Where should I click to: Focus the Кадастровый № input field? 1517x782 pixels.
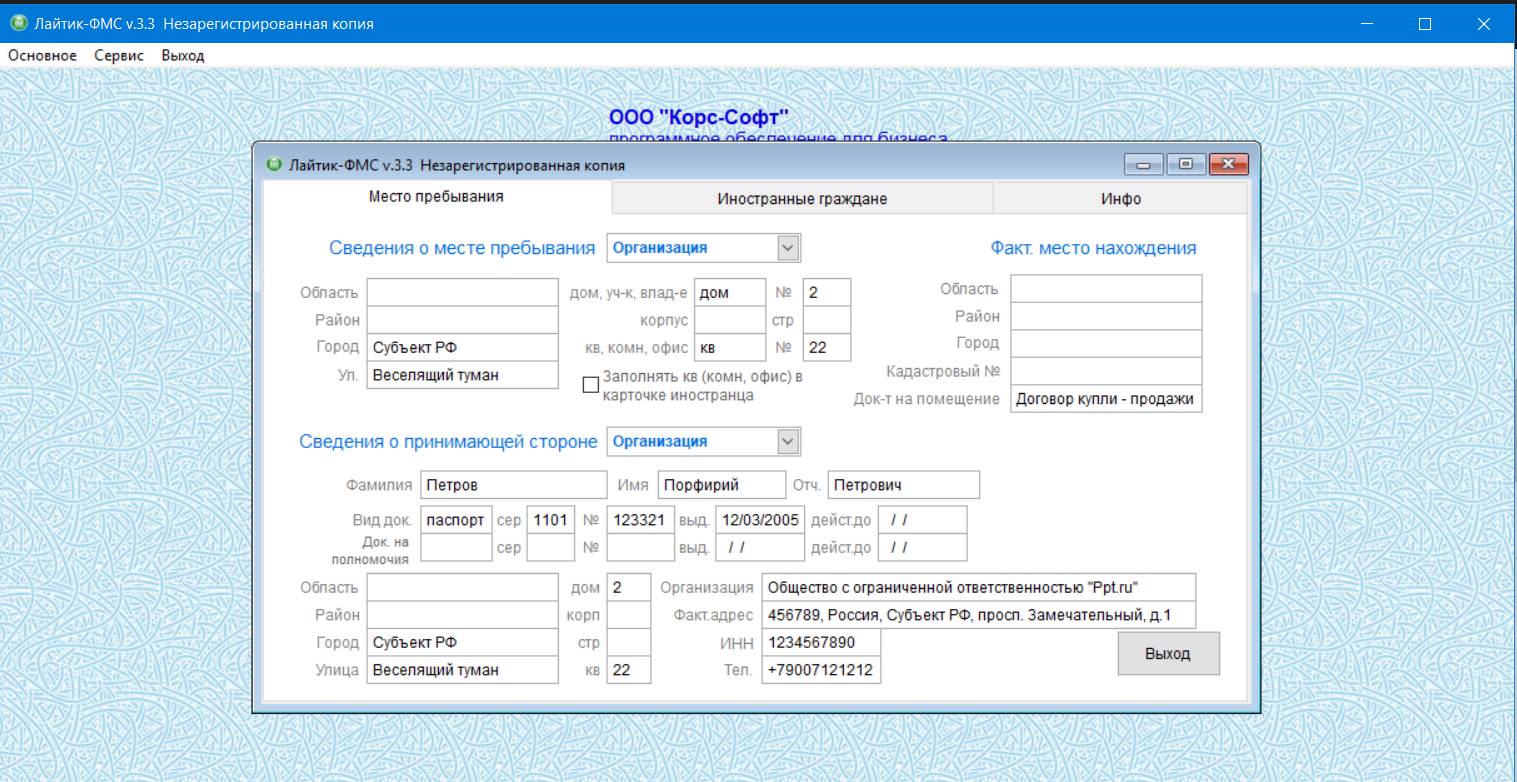point(1105,372)
